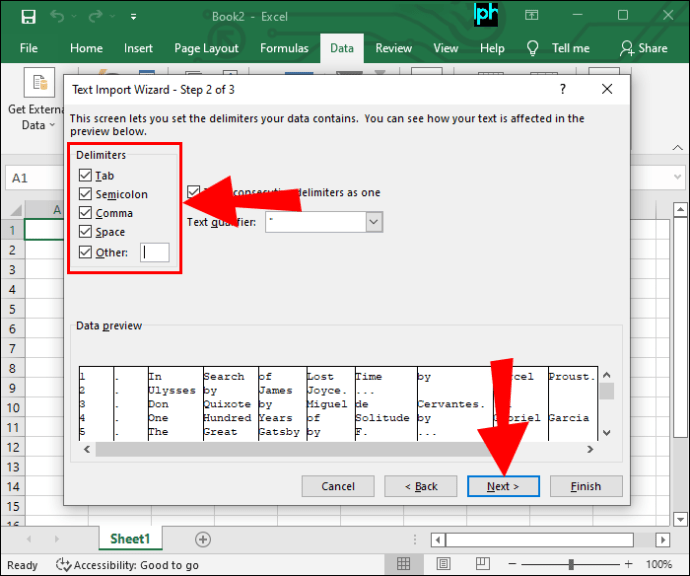Click the data preview horizontal scrollbar track
Screen dimensions: 690x576
pos(338,449)
